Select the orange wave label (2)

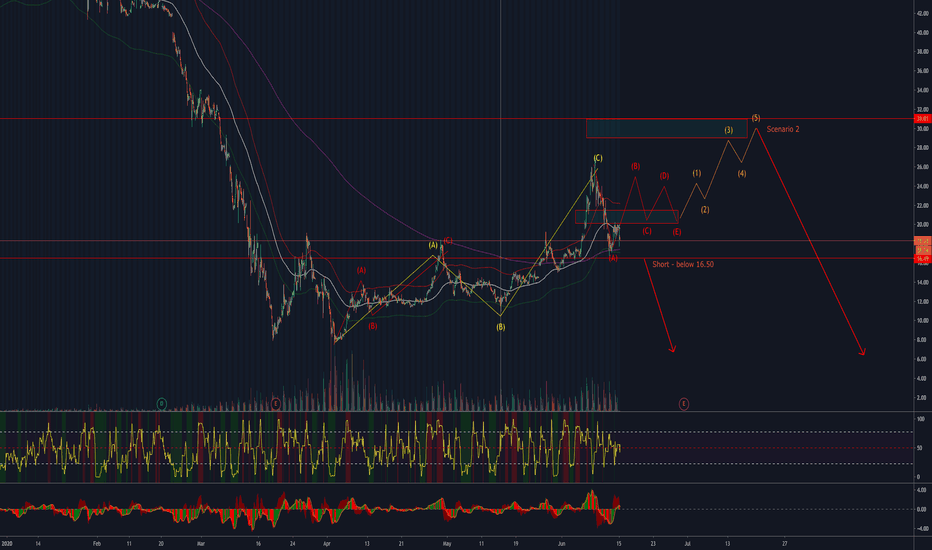pyautogui.click(x=704, y=210)
